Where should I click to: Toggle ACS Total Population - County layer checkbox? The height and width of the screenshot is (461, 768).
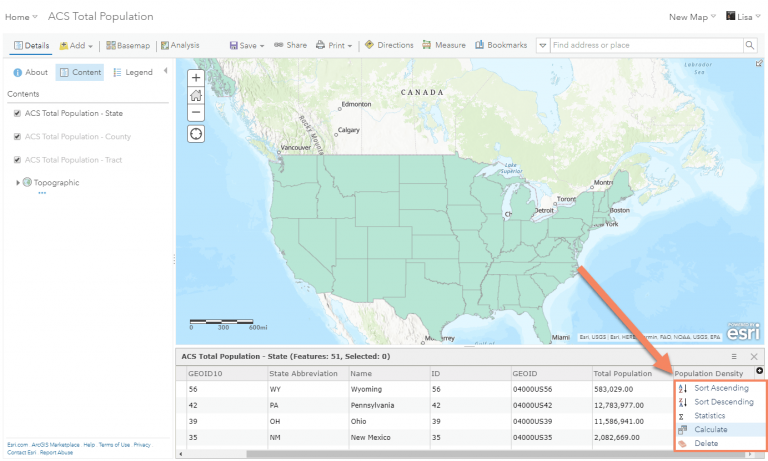(17, 137)
